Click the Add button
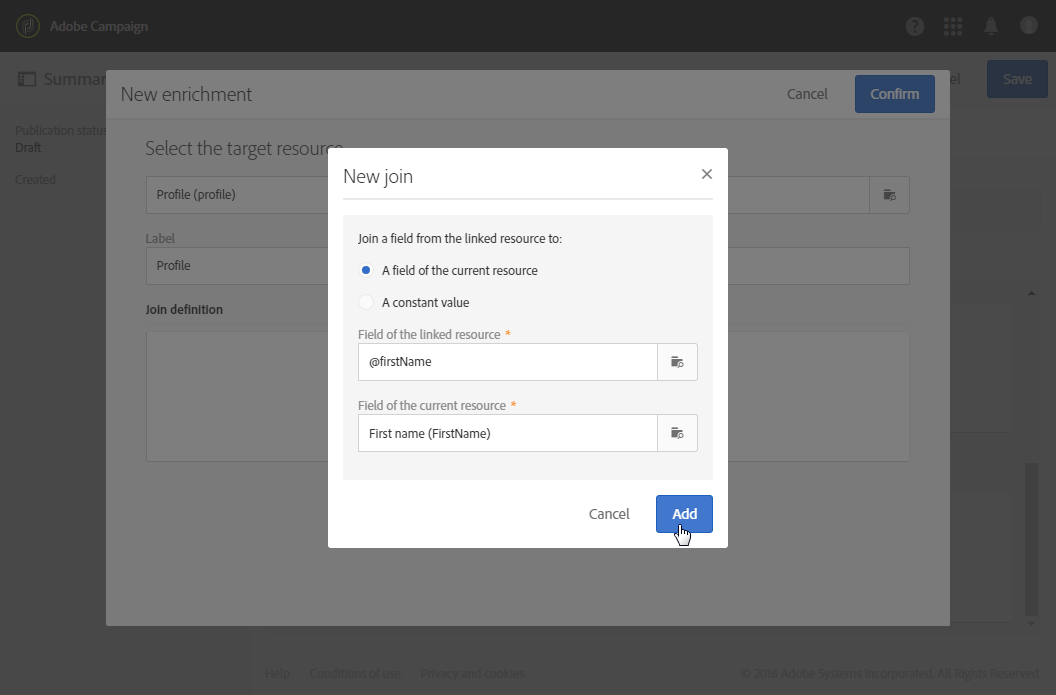 point(684,514)
